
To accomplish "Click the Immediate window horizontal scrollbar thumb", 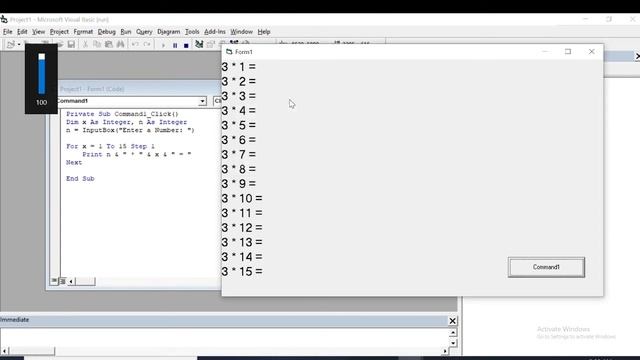I will tap(31, 351).
